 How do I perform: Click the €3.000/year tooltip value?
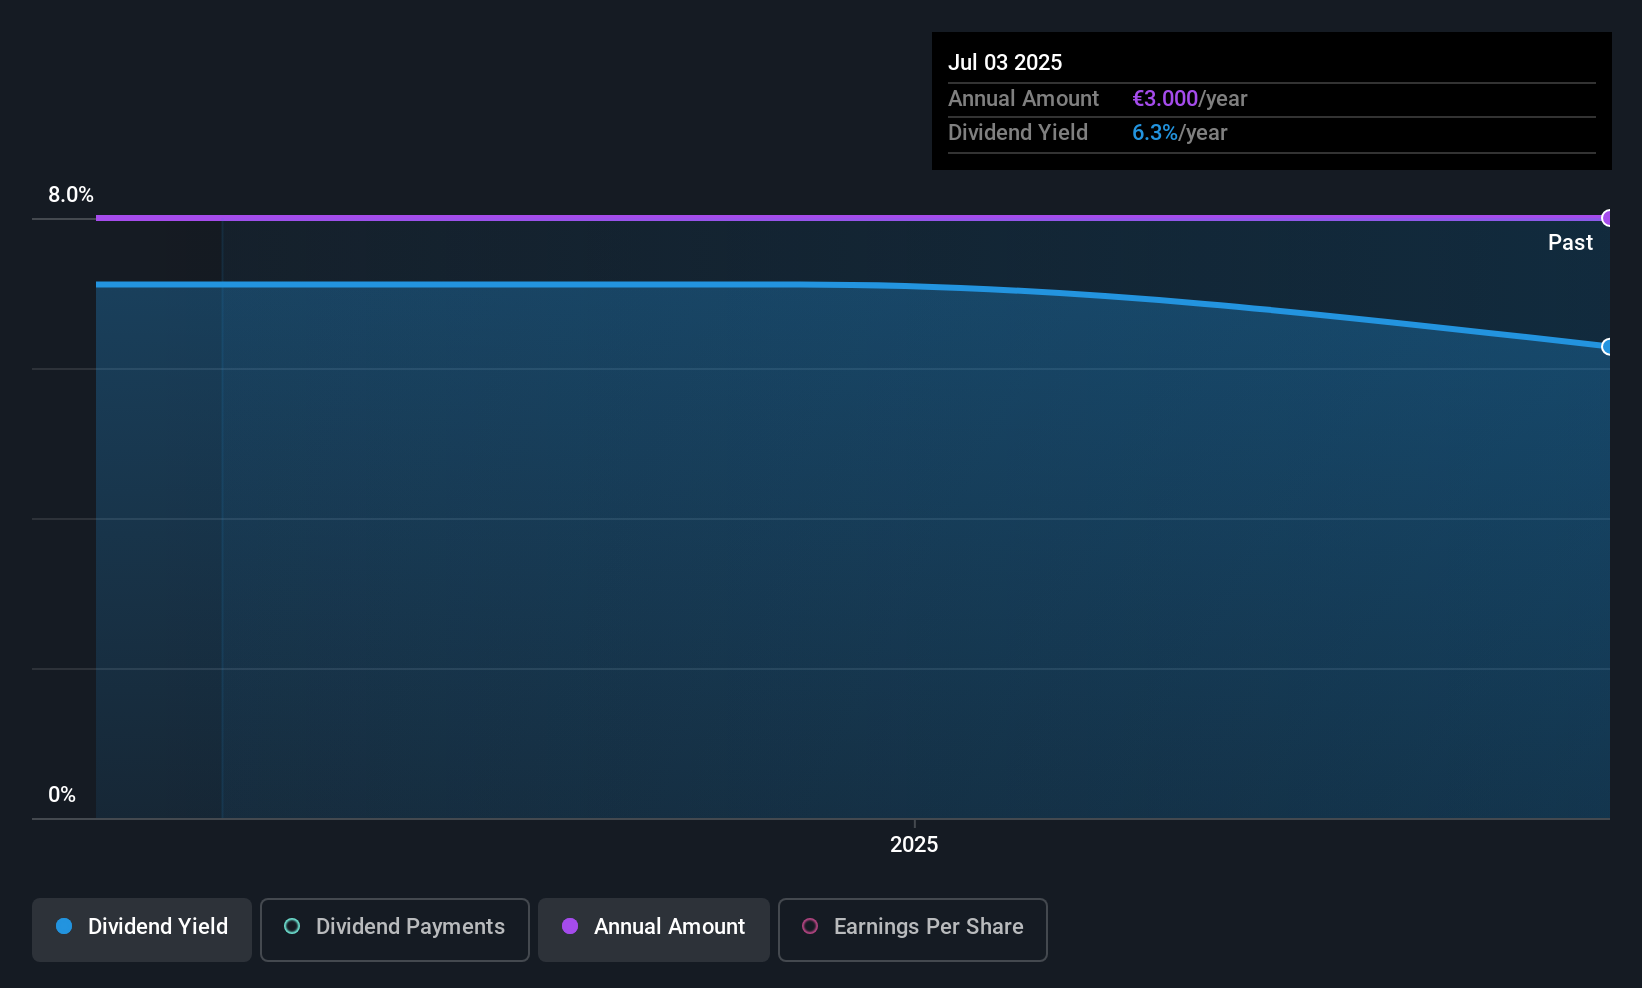1189,99
